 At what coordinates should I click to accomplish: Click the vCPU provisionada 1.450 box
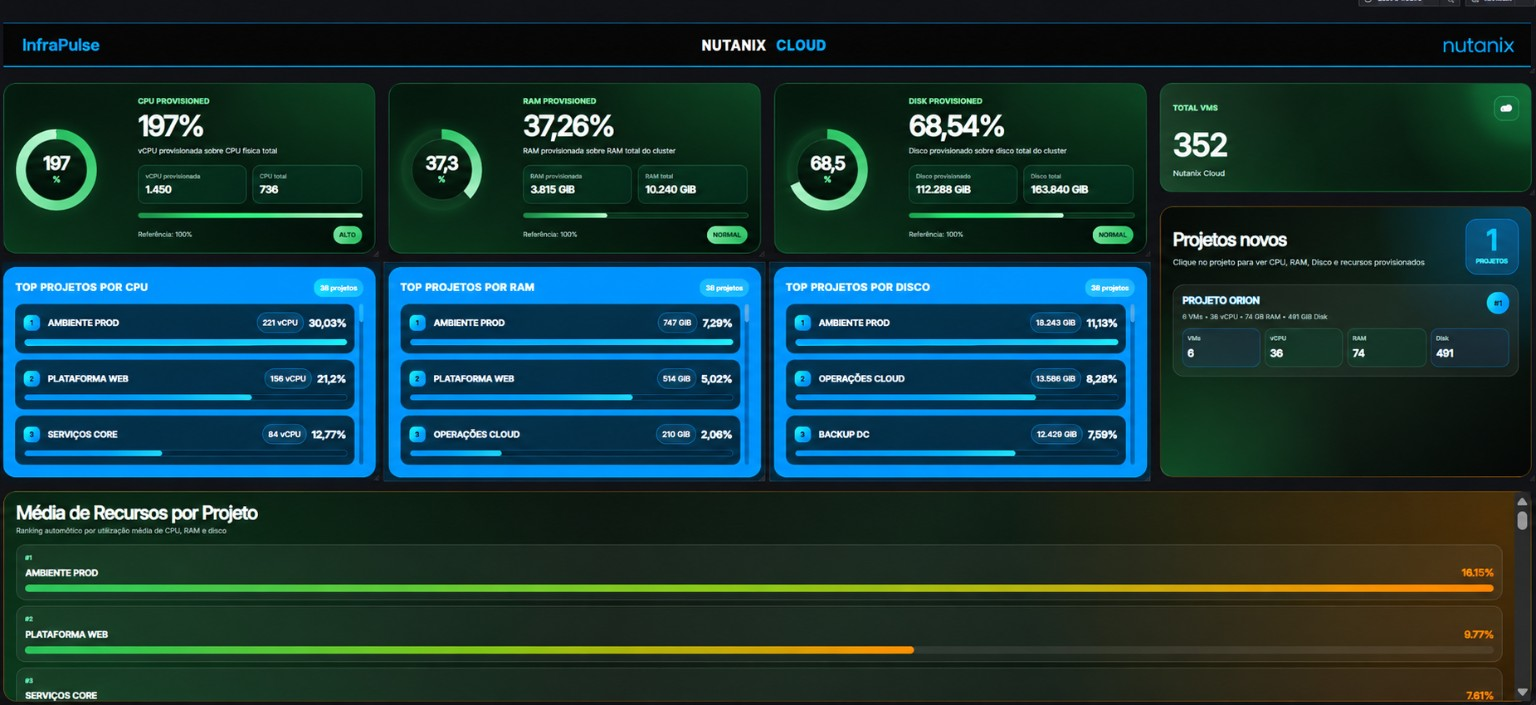(192, 184)
